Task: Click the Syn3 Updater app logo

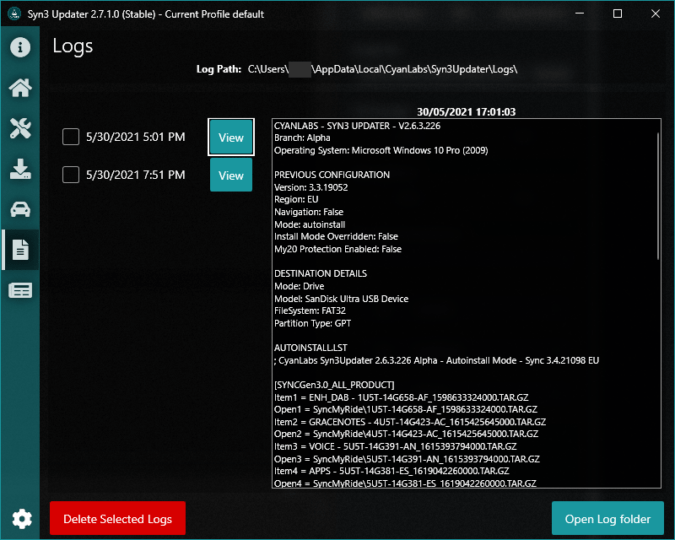Action: click(14, 14)
